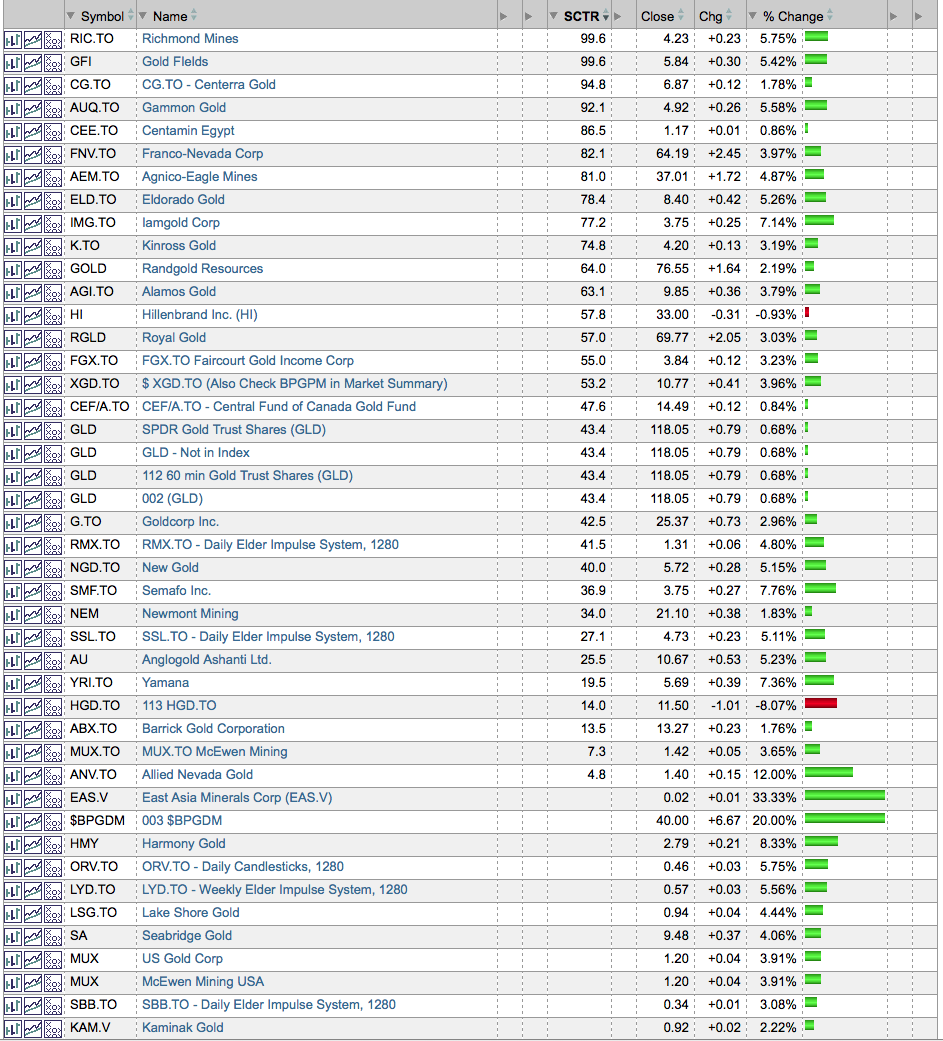Open the Hillenbrand Inc. (HI) link
Screen dimensions: 943x1041
pyautogui.click(x=199, y=315)
